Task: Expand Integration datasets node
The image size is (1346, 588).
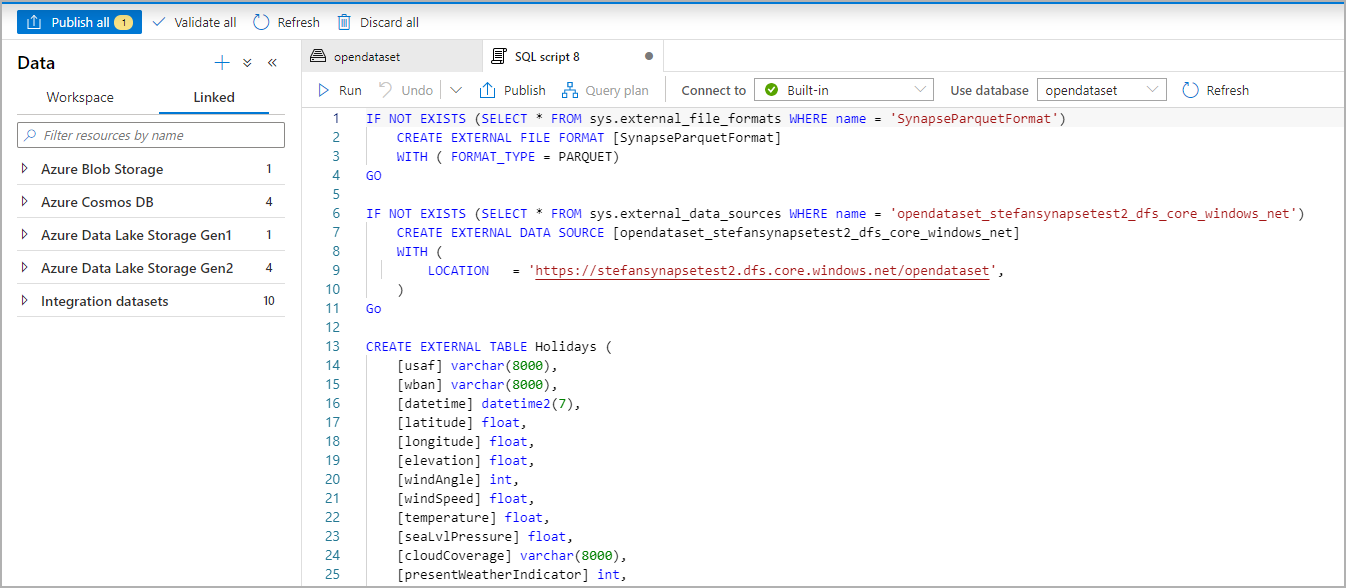Action: (25, 301)
